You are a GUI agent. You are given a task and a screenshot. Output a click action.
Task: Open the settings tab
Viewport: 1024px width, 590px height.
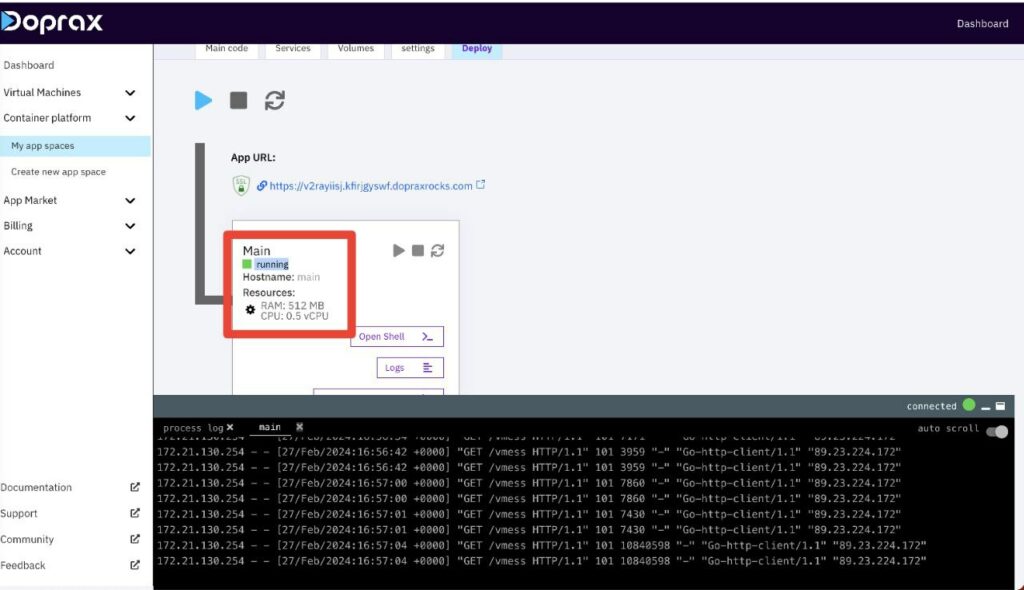pyautogui.click(x=418, y=49)
